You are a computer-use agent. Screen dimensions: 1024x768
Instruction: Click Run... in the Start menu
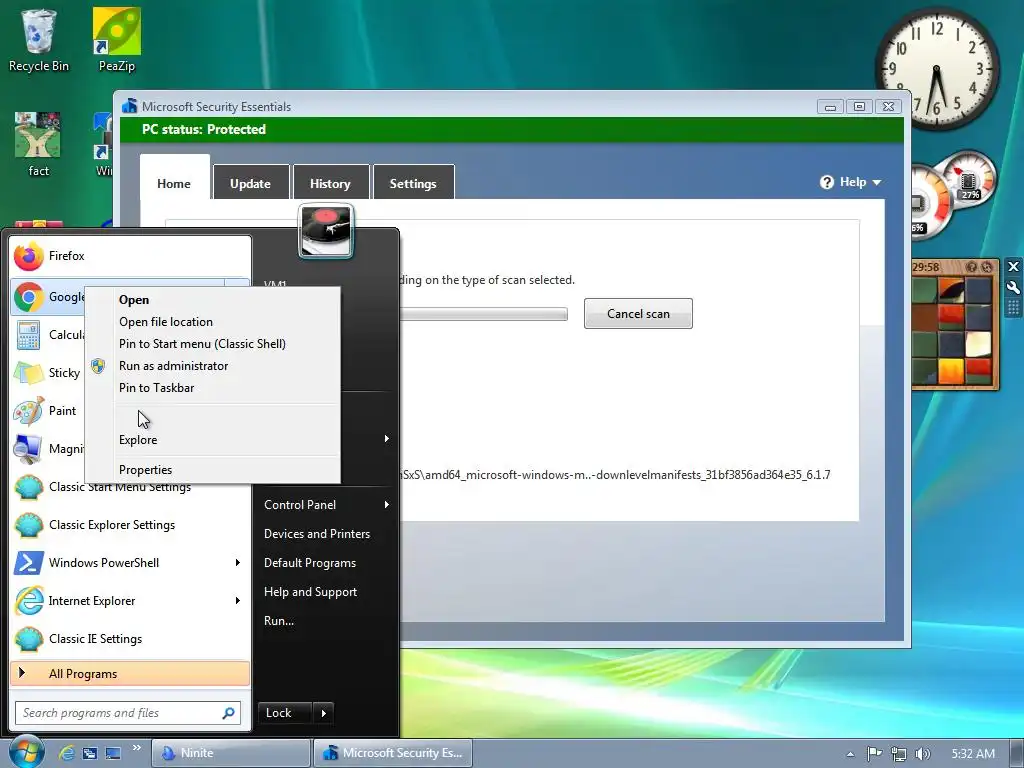click(327, 621)
